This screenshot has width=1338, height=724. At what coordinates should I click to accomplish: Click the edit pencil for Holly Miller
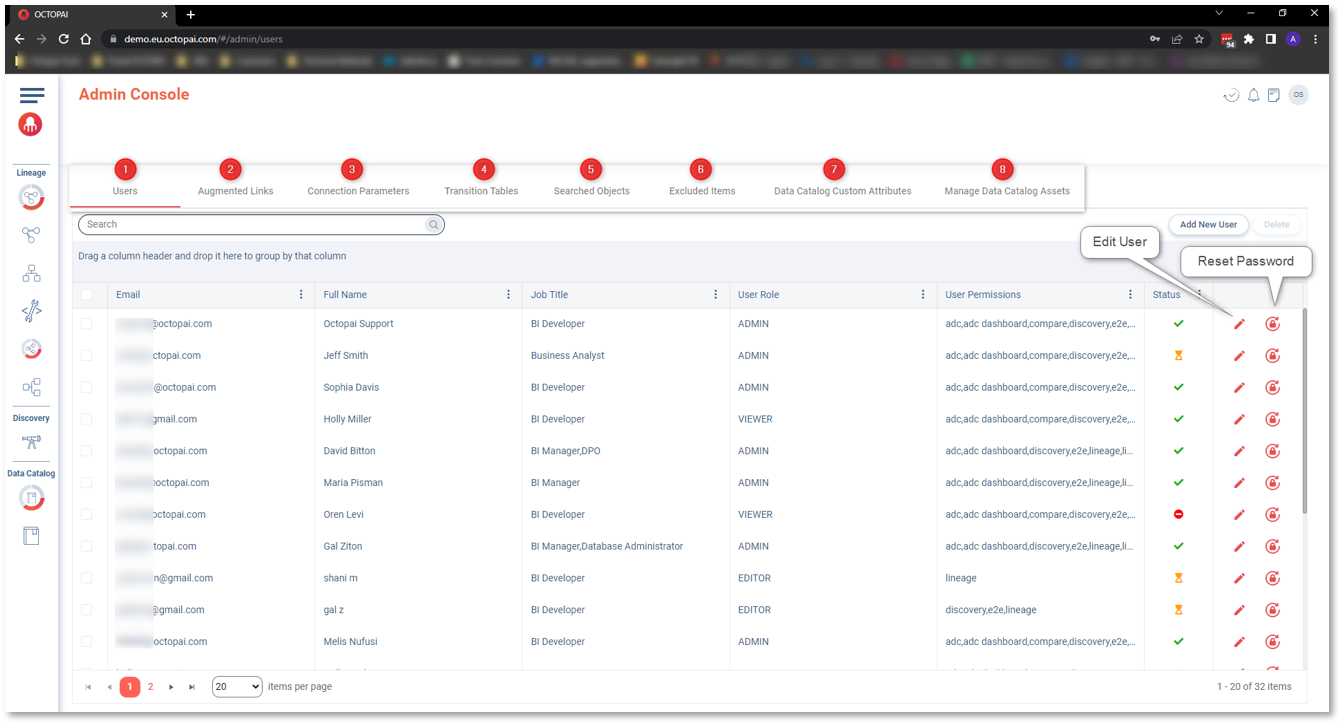[x=1239, y=420]
